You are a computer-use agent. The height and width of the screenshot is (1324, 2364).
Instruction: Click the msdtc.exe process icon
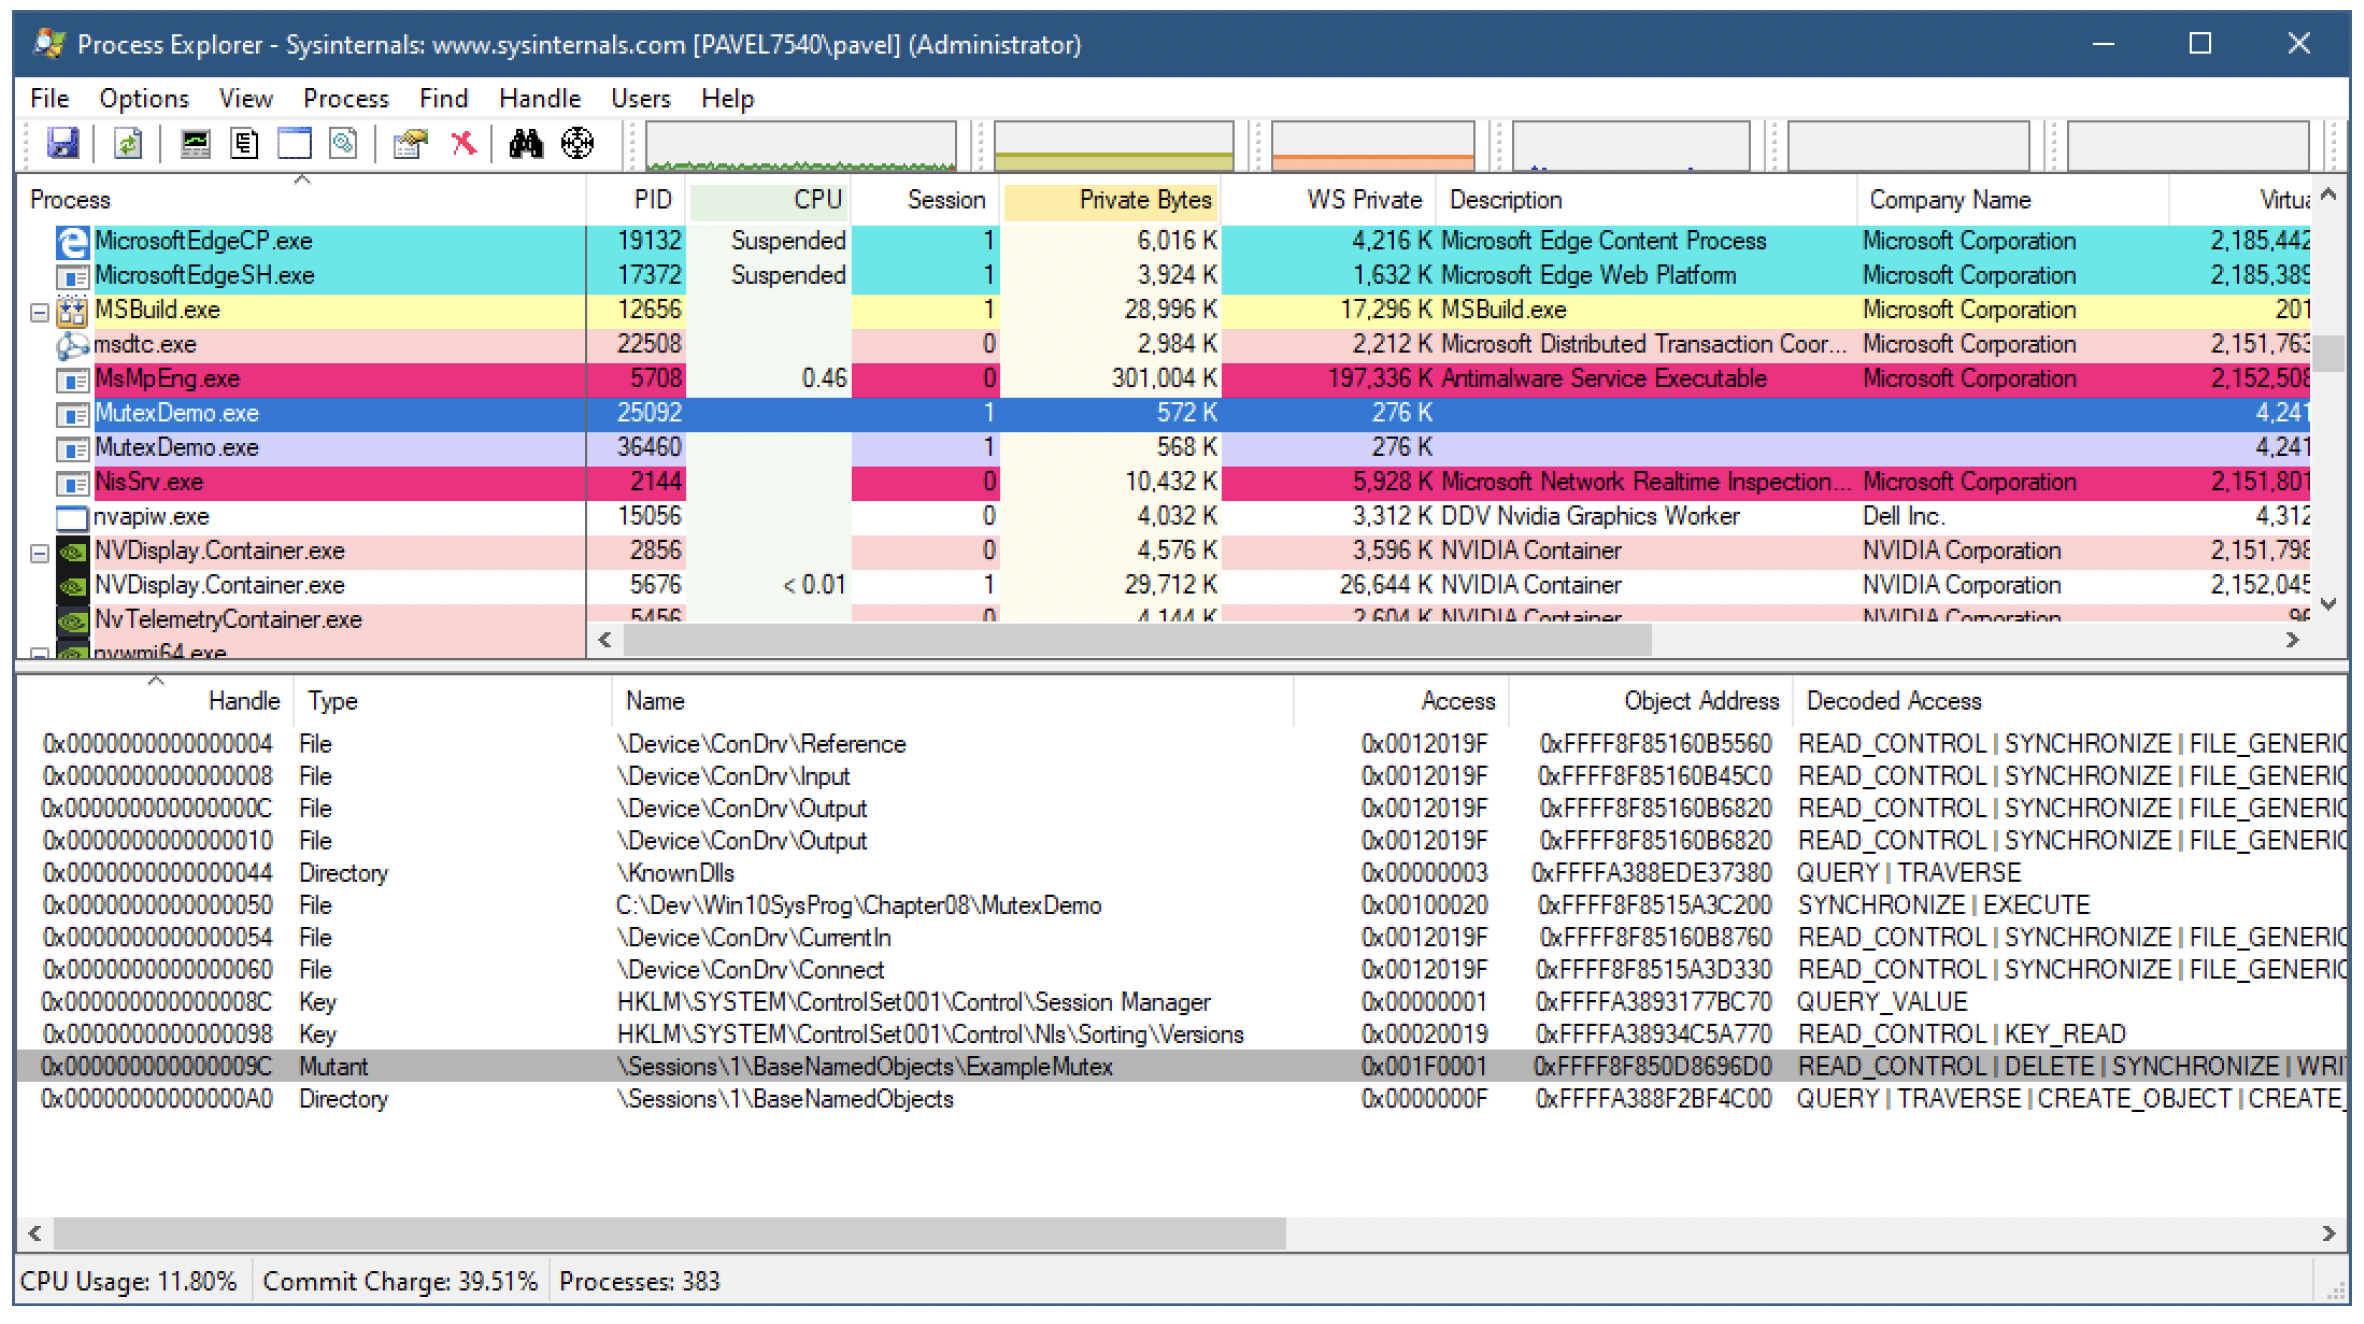tap(71, 345)
